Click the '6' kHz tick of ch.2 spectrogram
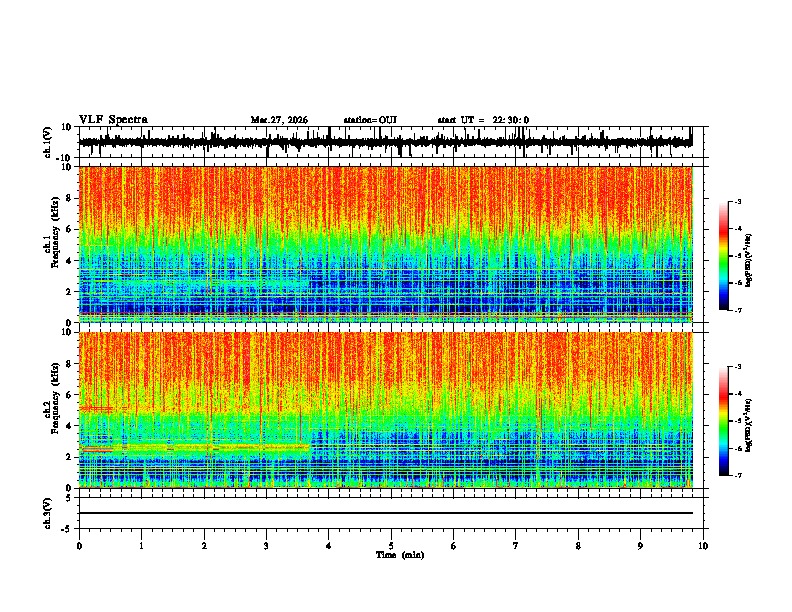Screen dimensions: 792x612 [70, 395]
